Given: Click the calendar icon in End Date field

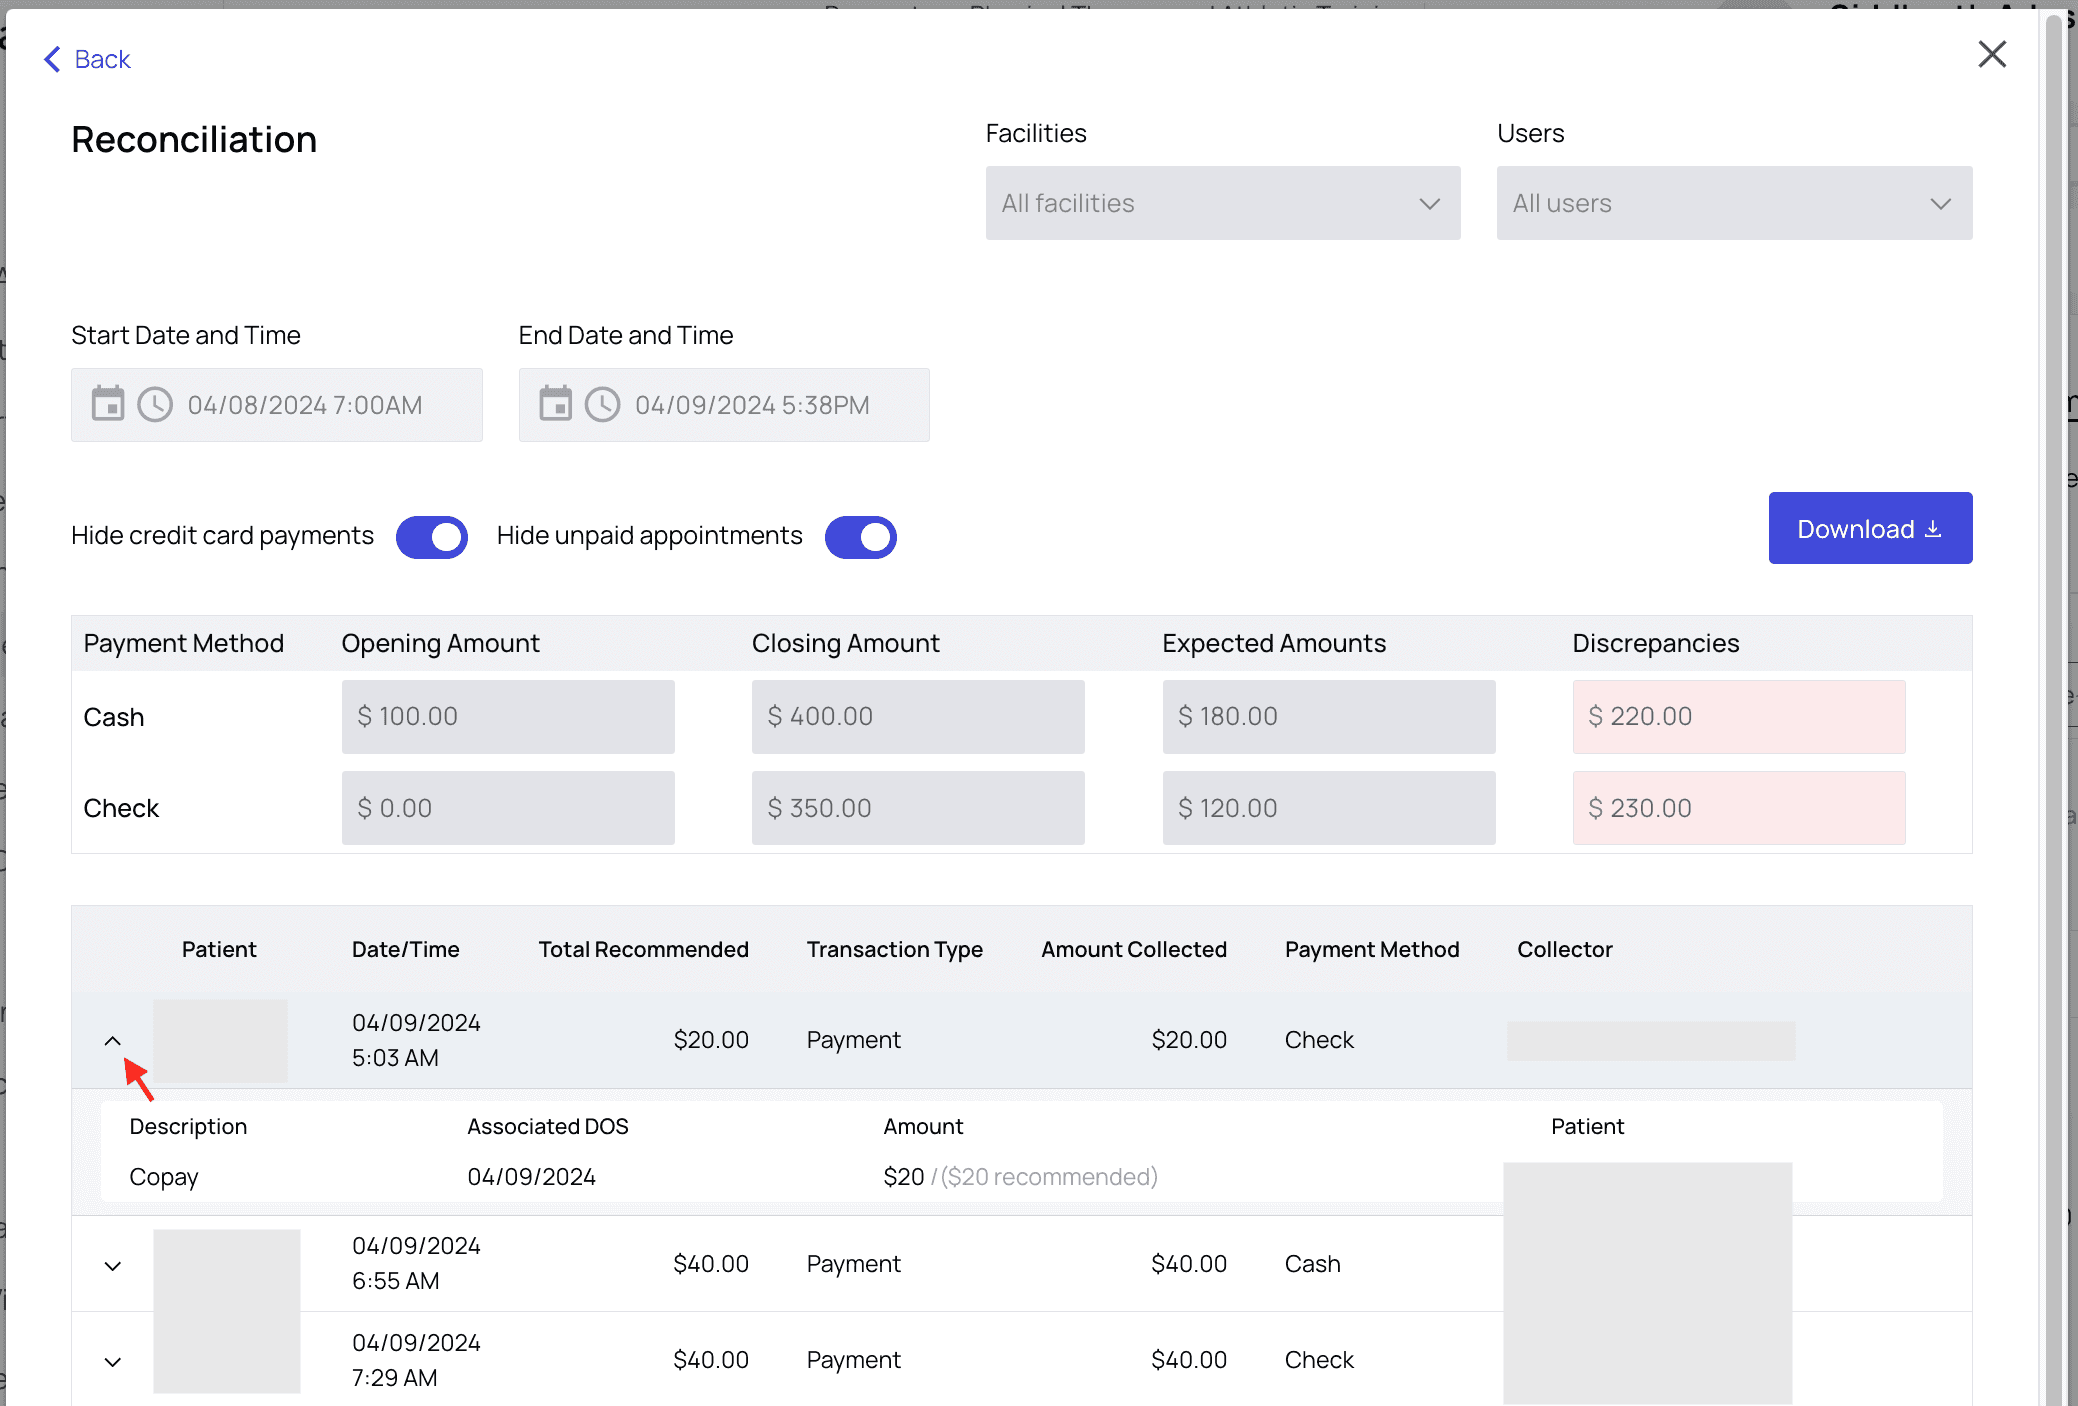Looking at the screenshot, I should tap(555, 404).
